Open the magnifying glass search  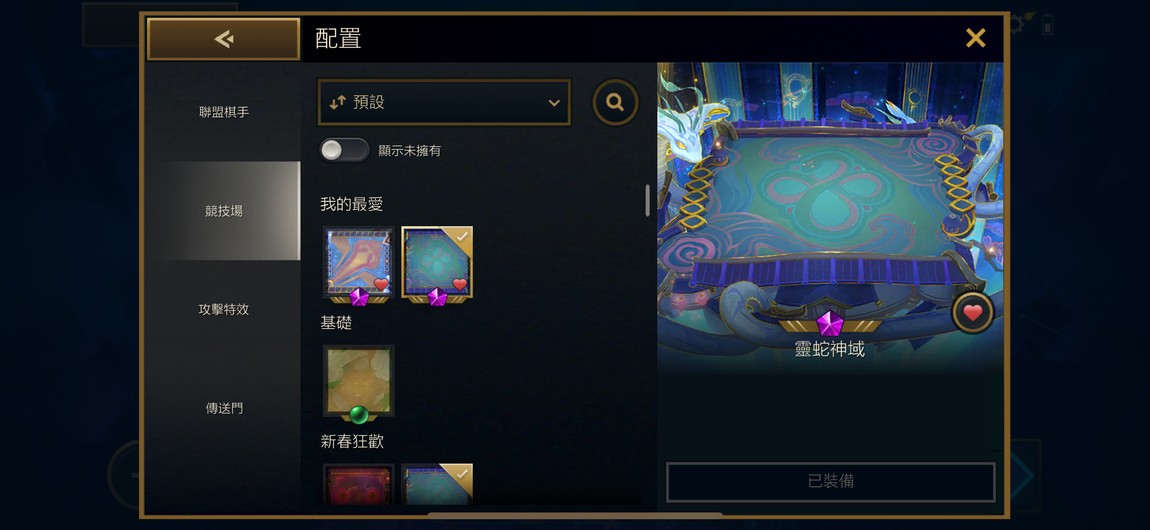(615, 103)
